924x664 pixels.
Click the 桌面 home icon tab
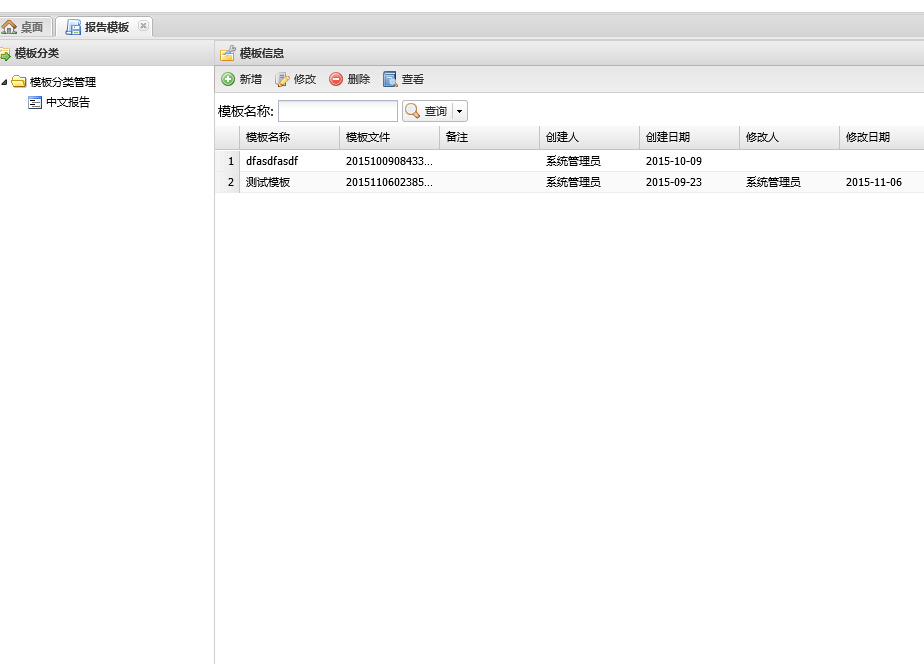tap(10, 27)
